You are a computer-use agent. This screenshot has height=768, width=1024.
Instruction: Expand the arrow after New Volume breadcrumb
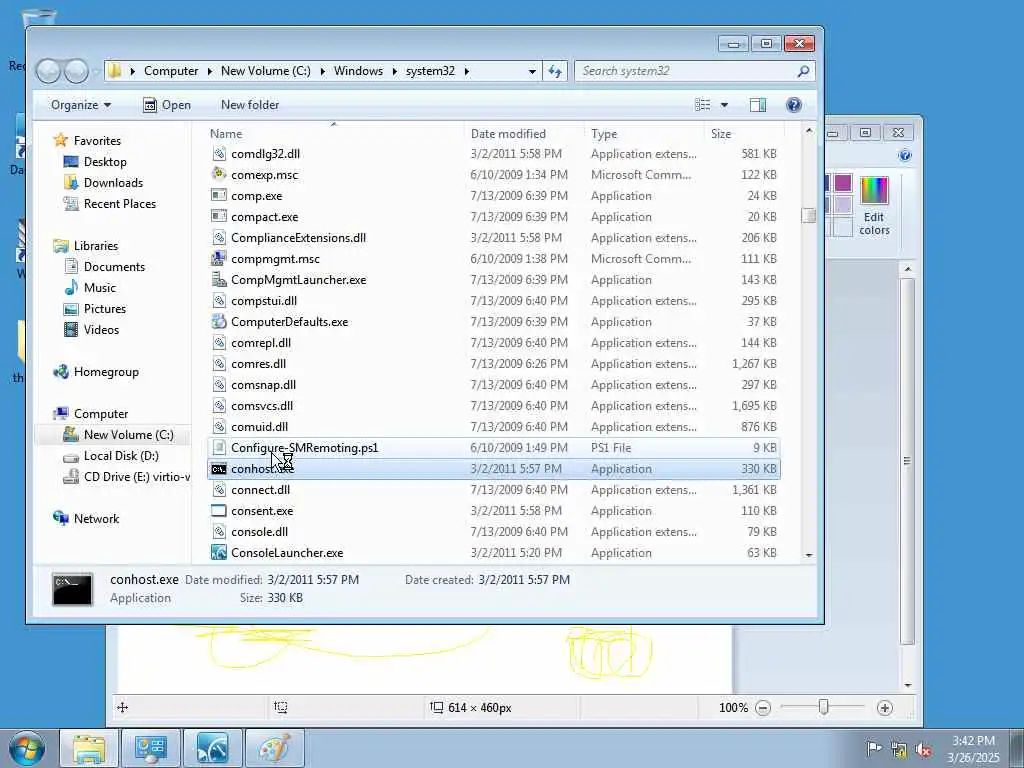[323, 71]
